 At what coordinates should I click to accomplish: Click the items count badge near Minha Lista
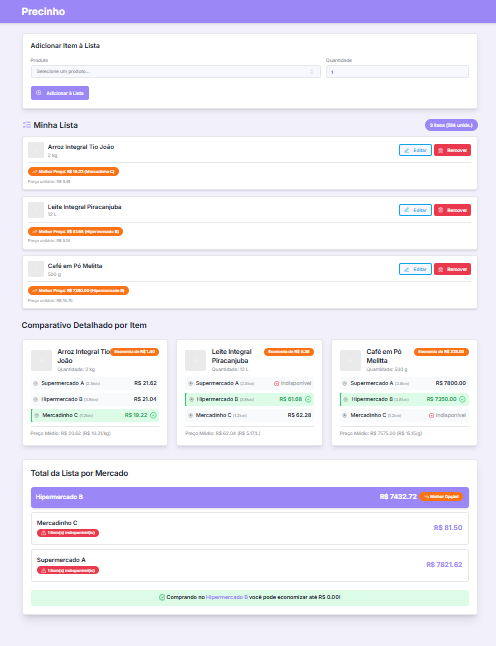click(451, 125)
